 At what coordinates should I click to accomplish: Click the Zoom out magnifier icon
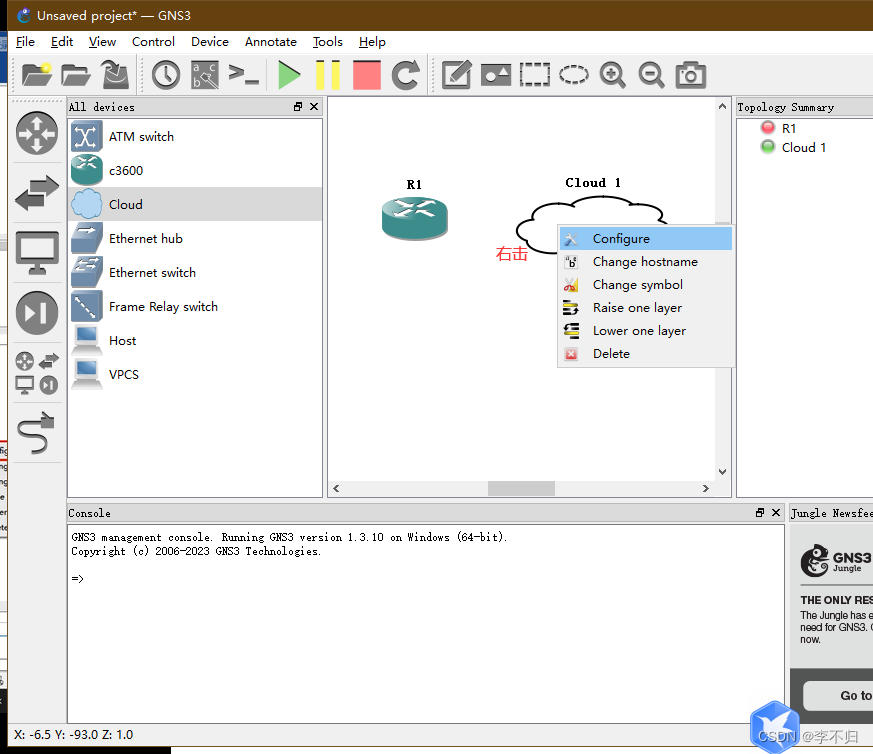tap(651, 75)
